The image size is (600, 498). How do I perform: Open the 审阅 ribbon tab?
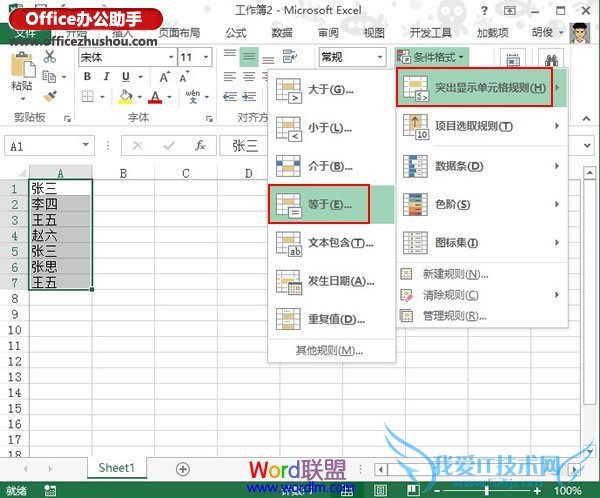tap(328, 33)
